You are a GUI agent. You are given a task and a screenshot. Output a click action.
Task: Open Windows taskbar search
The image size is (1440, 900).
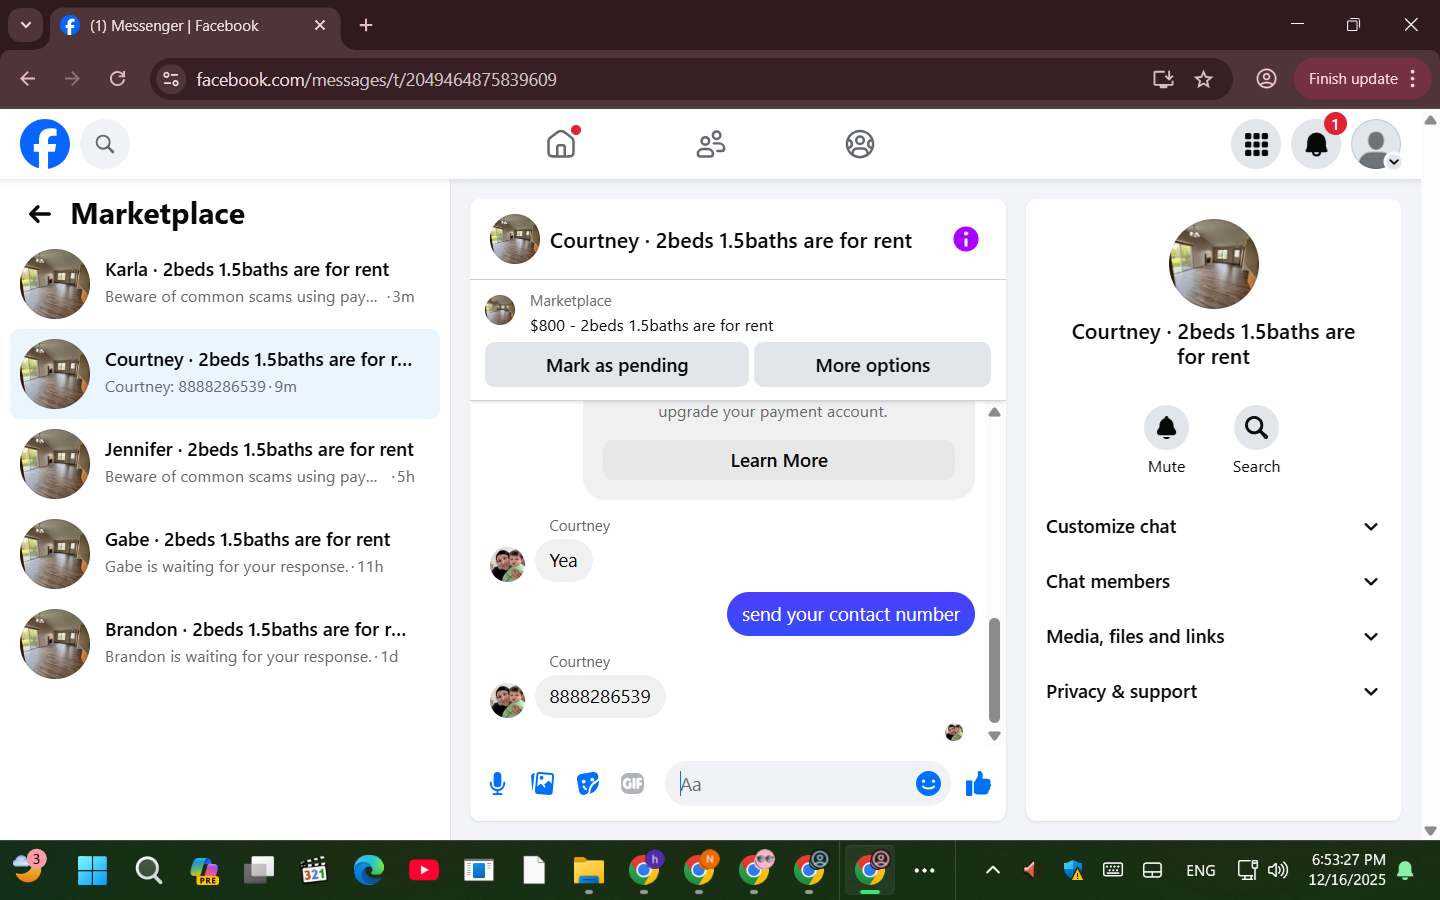pyautogui.click(x=149, y=870)
